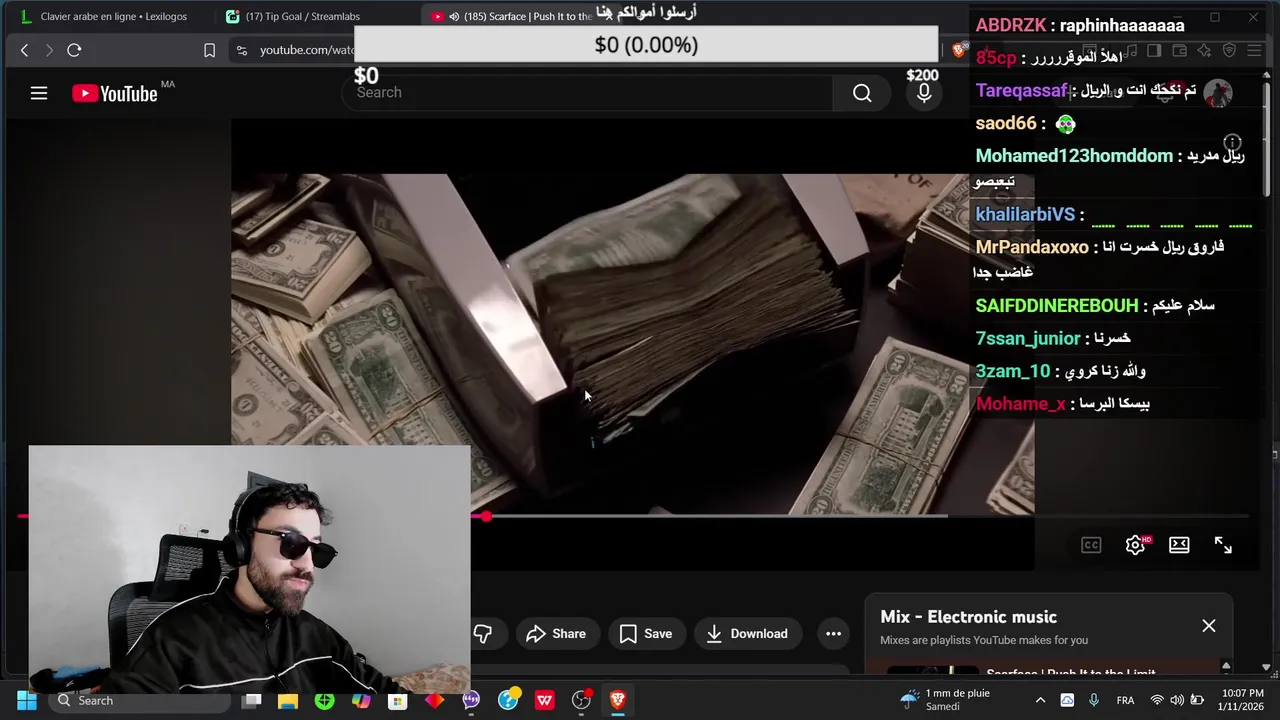Go back in browser history
The width and height of the screenshot is (1280, 720).
coord(25,50)
